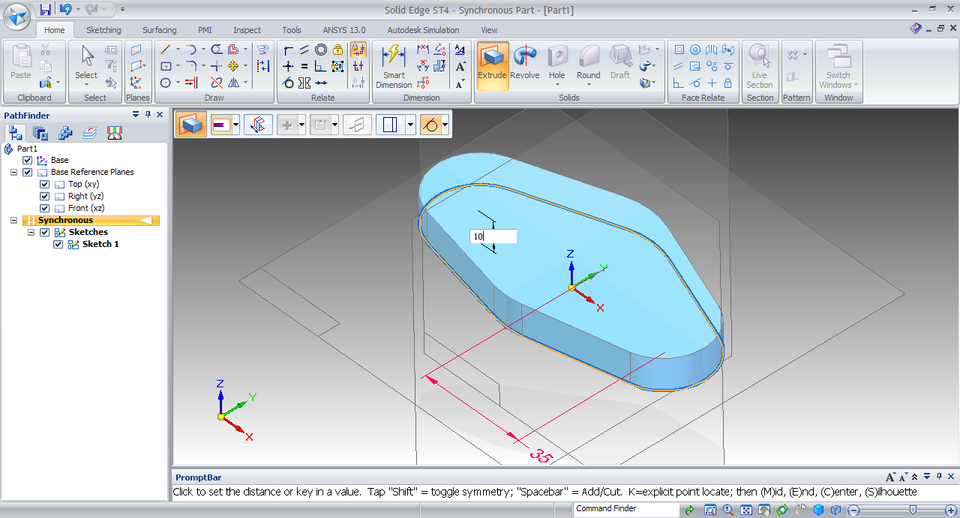The width and height of the screenshot is (960, 518).
Task: Choose the Hole tool icon
Action: click(x=557, y=58)
